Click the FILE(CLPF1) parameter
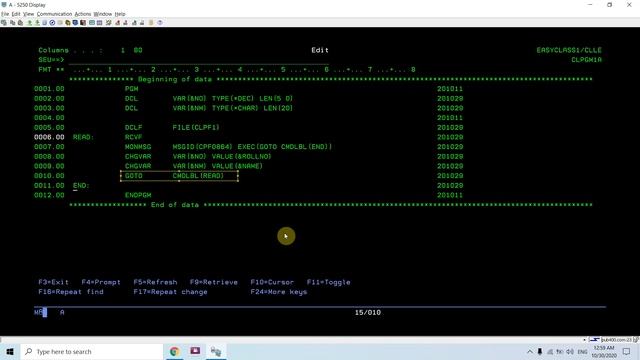Screen dimensions: 640x360 pos(196,127)
